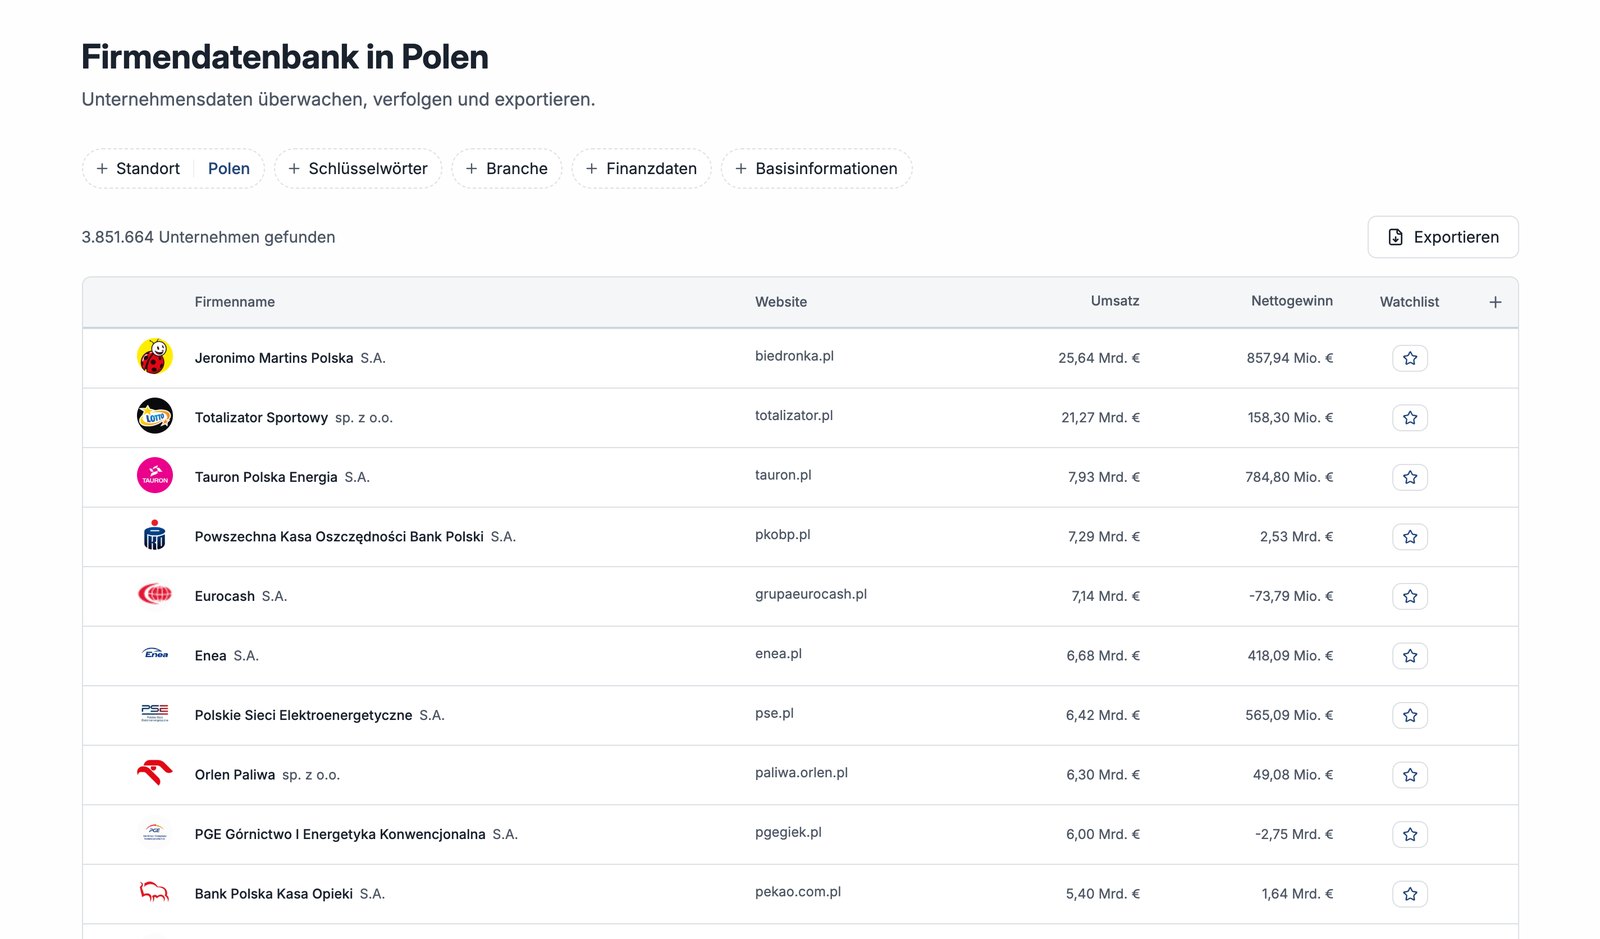Click the -2,75 Mrd. € net profit value
The image size is (1600, 939).
pyautogui.click(x=1294, y=834)
